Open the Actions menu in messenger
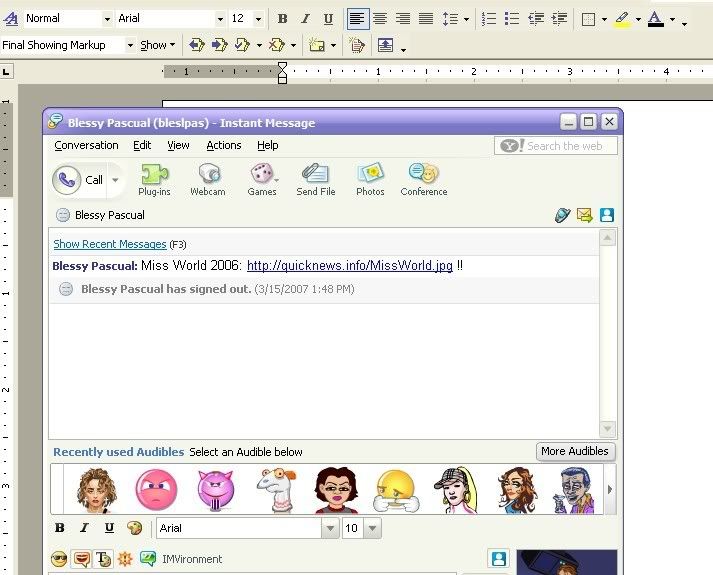The height and width of the screenshot is (575, 713). (x=224, y=145)
